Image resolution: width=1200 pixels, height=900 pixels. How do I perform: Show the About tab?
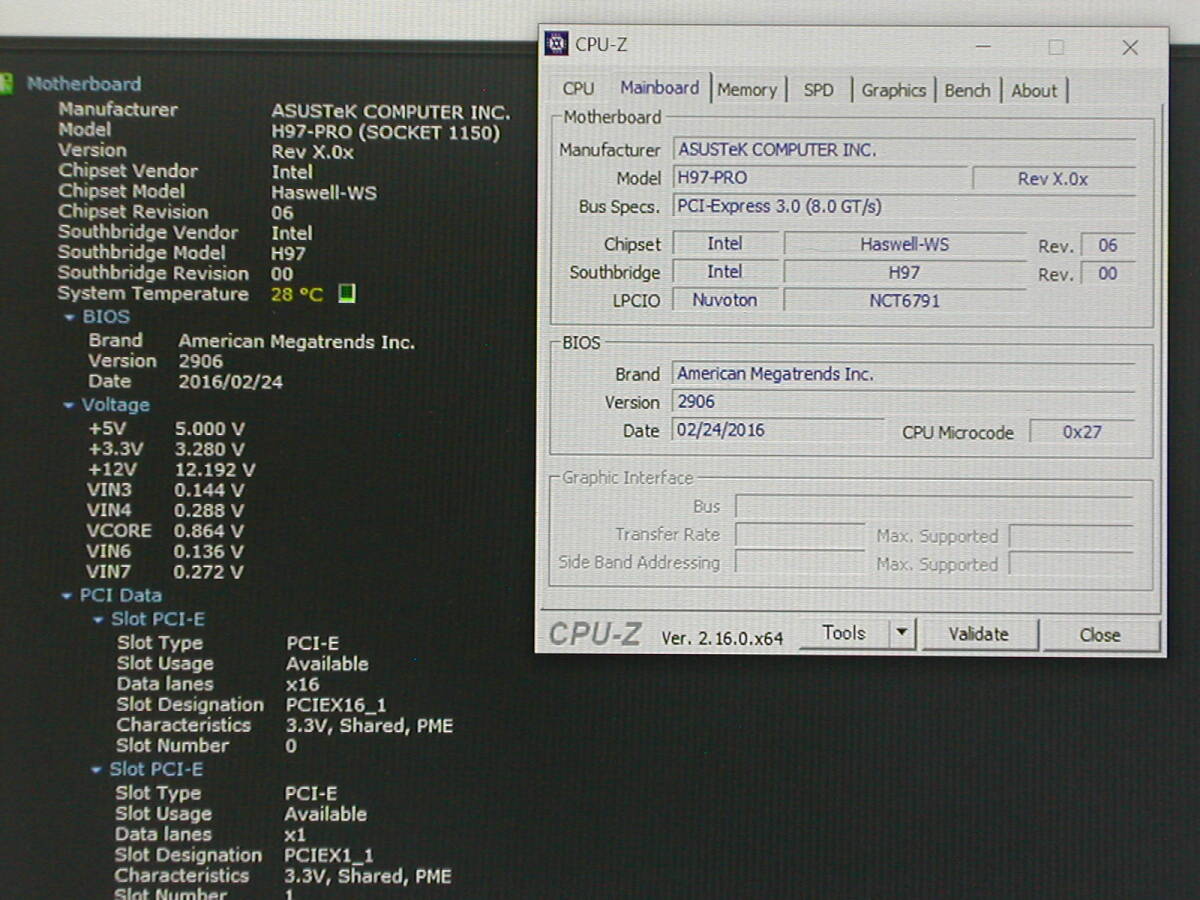click(1034, 90)
